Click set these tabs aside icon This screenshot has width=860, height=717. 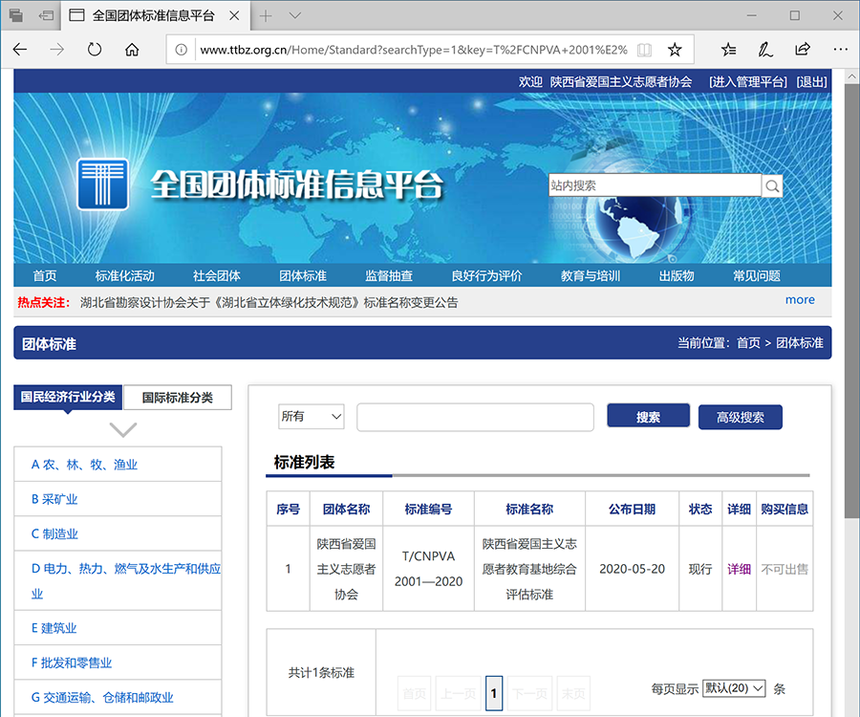pos(46,16)
